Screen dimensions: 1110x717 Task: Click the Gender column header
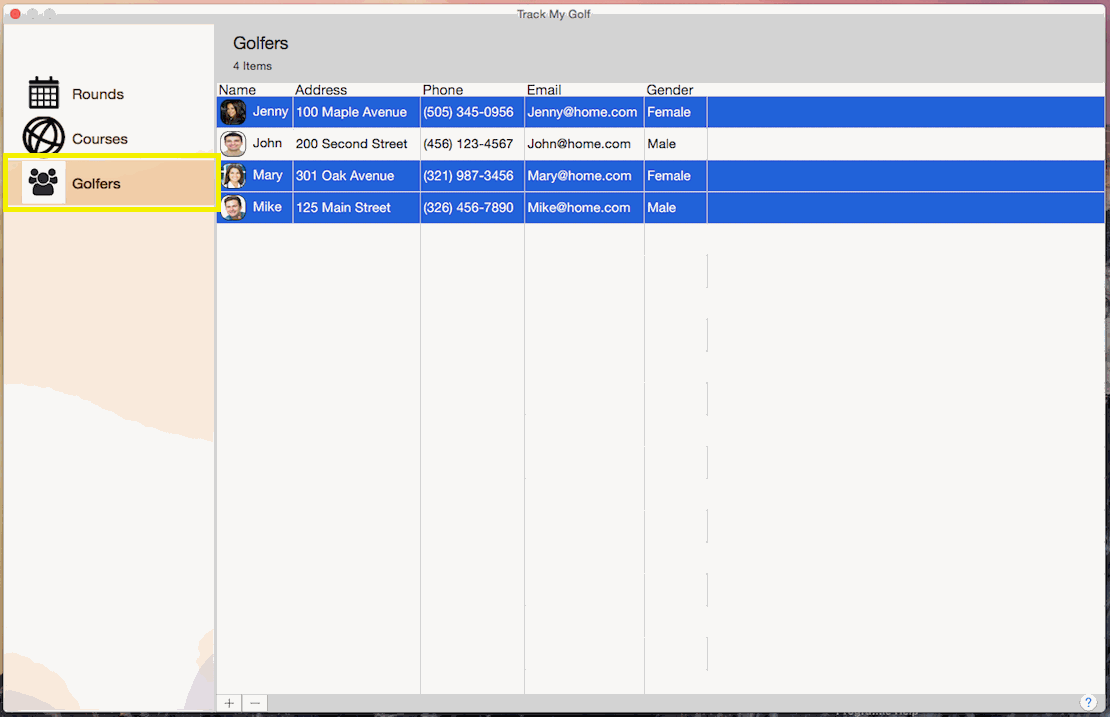670,90
